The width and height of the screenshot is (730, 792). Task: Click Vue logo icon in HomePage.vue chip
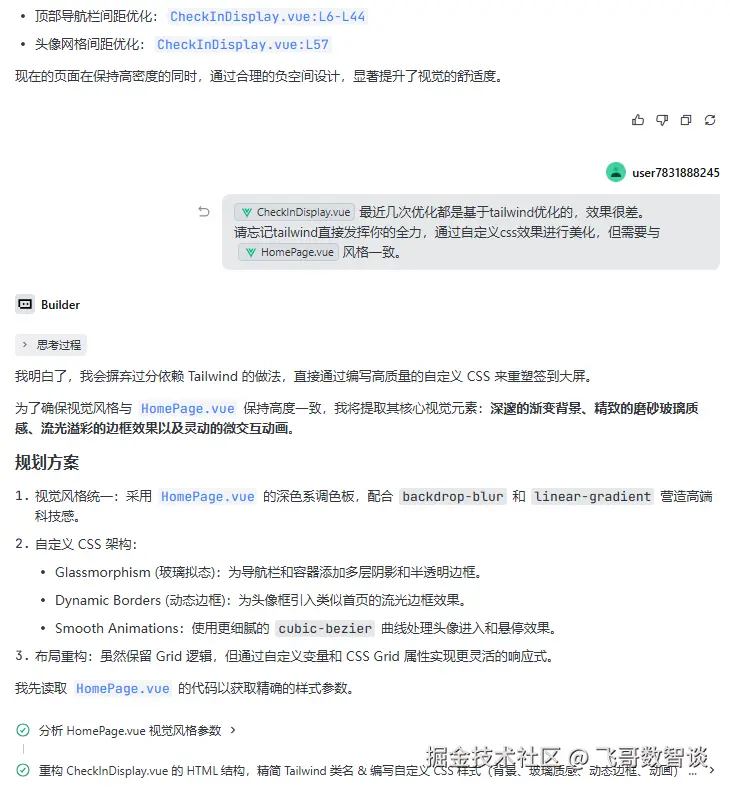point(251,252)
